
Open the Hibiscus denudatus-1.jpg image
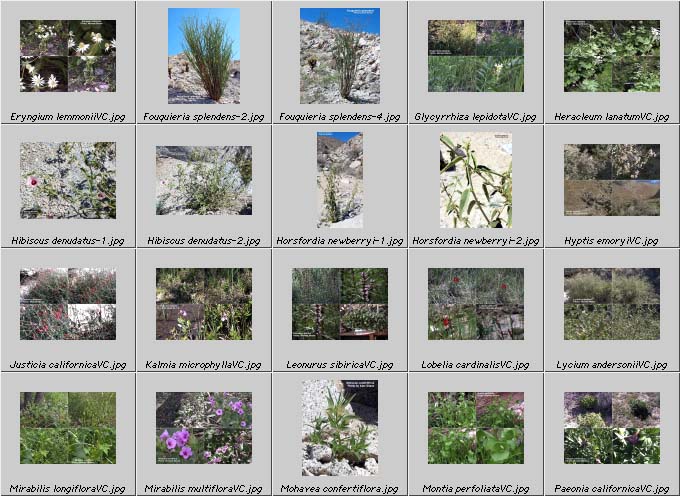coord(68,180)
